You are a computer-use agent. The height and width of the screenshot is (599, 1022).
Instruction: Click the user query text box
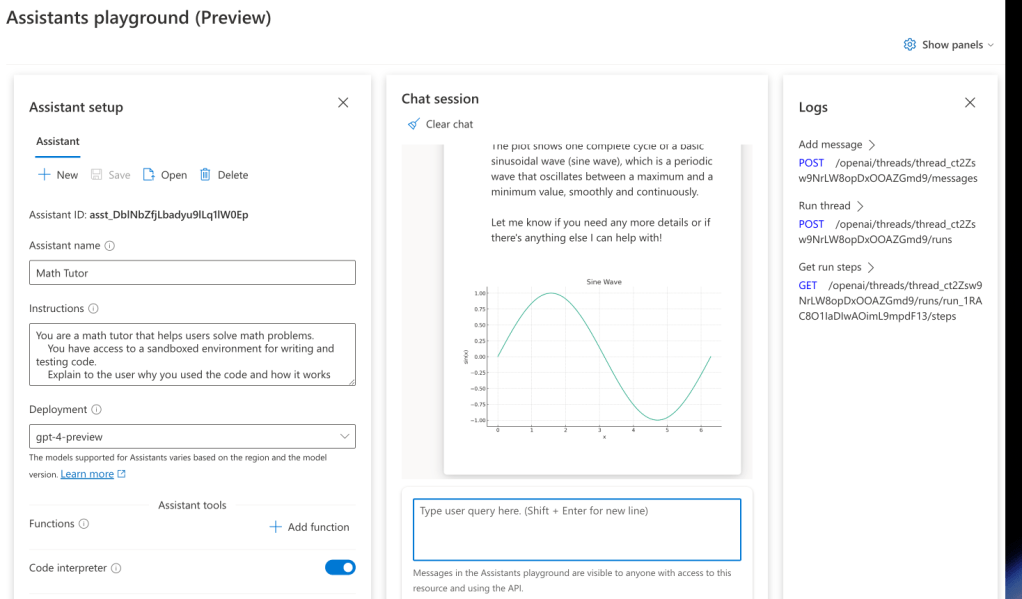[576, 530]
